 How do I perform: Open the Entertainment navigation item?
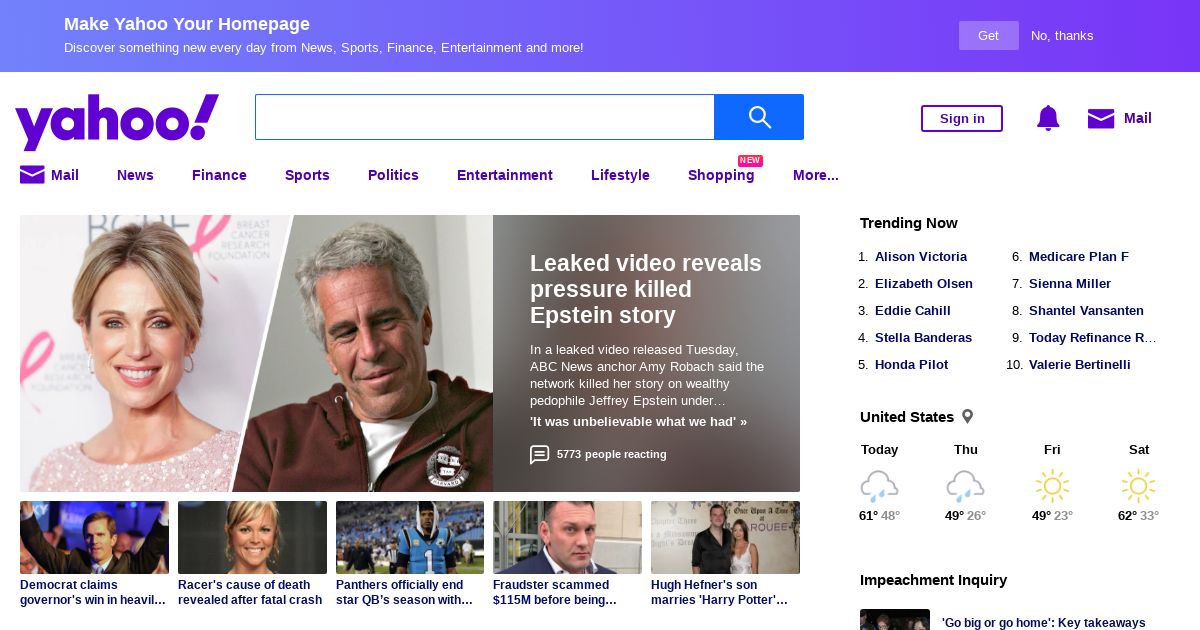point(505,175)
